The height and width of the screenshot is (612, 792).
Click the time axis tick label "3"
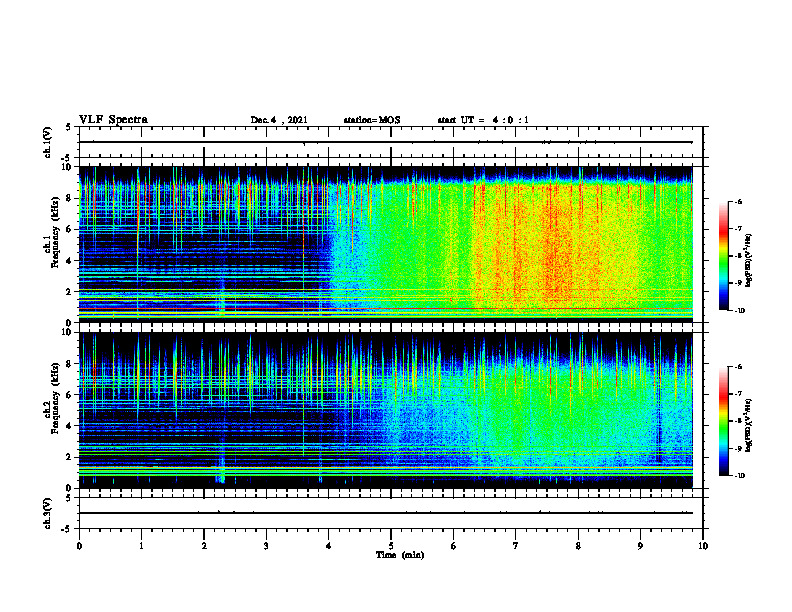point(266,546)
